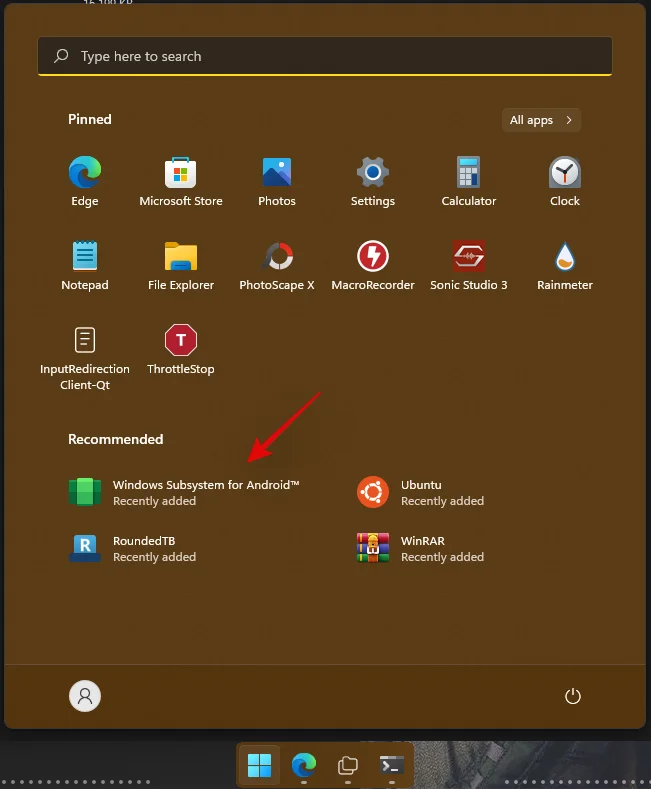Open Edge from the taskbar
Viewport: 651px width, 789px height.
(303, 765)
